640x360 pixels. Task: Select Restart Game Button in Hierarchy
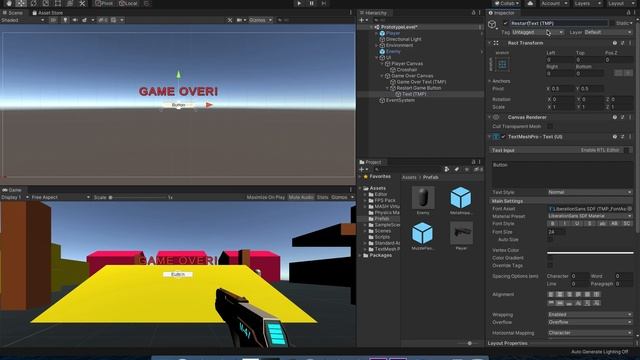[x=418, y=88]
